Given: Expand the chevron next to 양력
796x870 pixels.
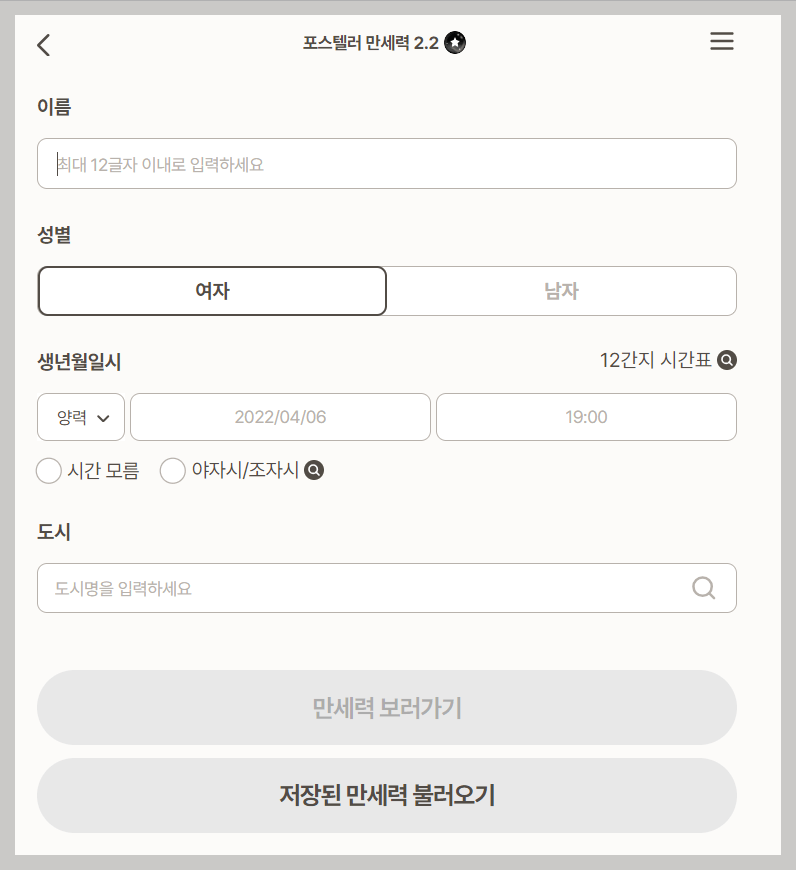Looking at the screenshot, I should point(104,417).
